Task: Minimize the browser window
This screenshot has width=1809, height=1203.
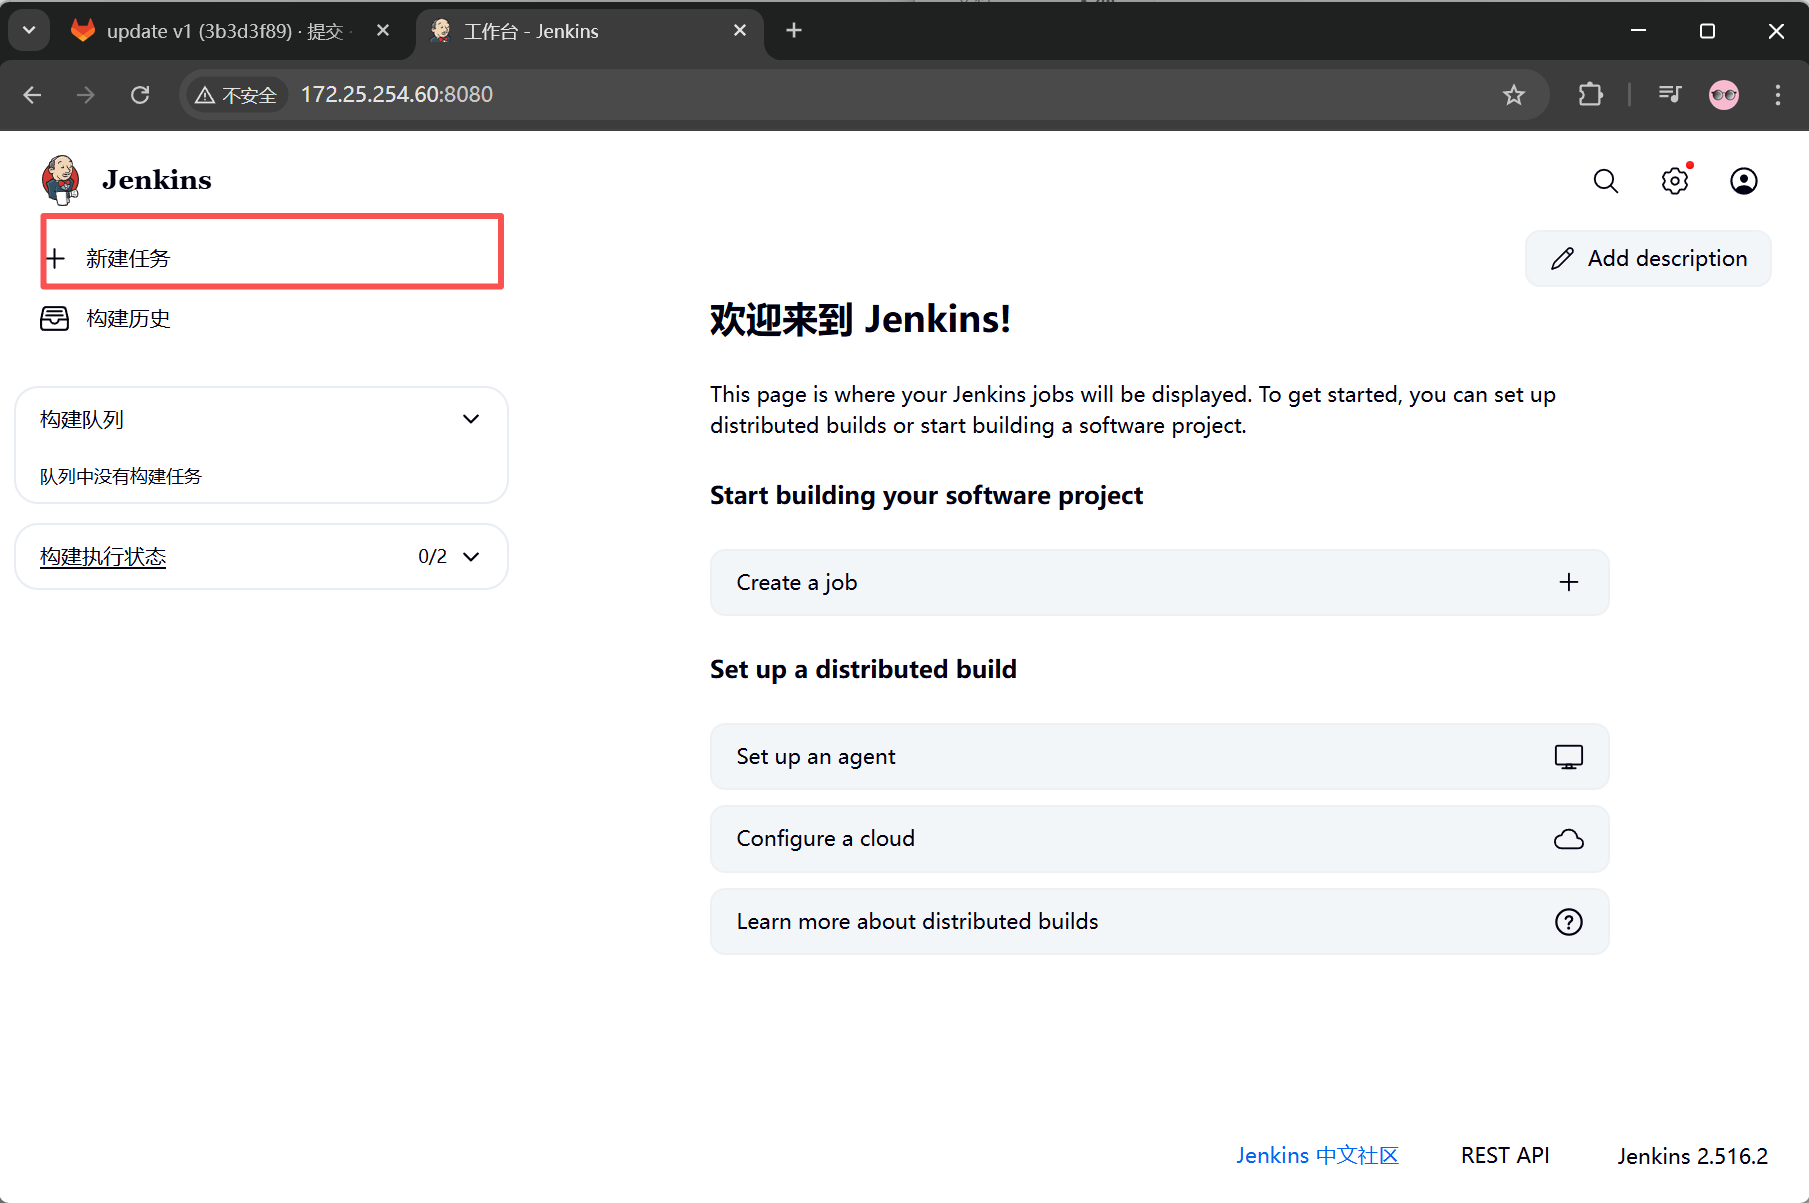Action: [x=1638, y=31]
